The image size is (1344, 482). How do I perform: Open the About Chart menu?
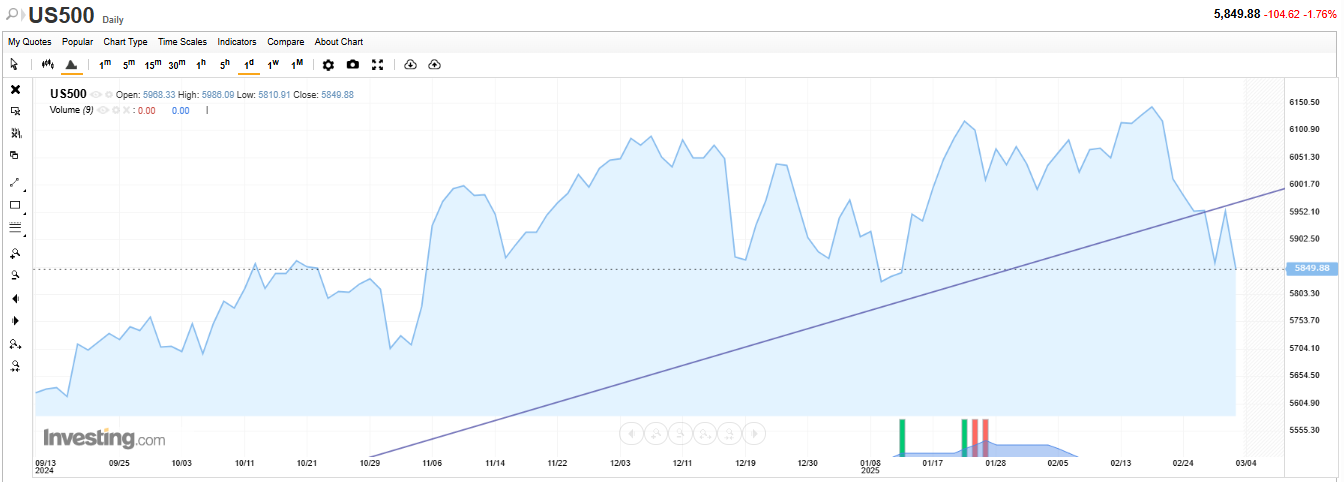(339, 42)
